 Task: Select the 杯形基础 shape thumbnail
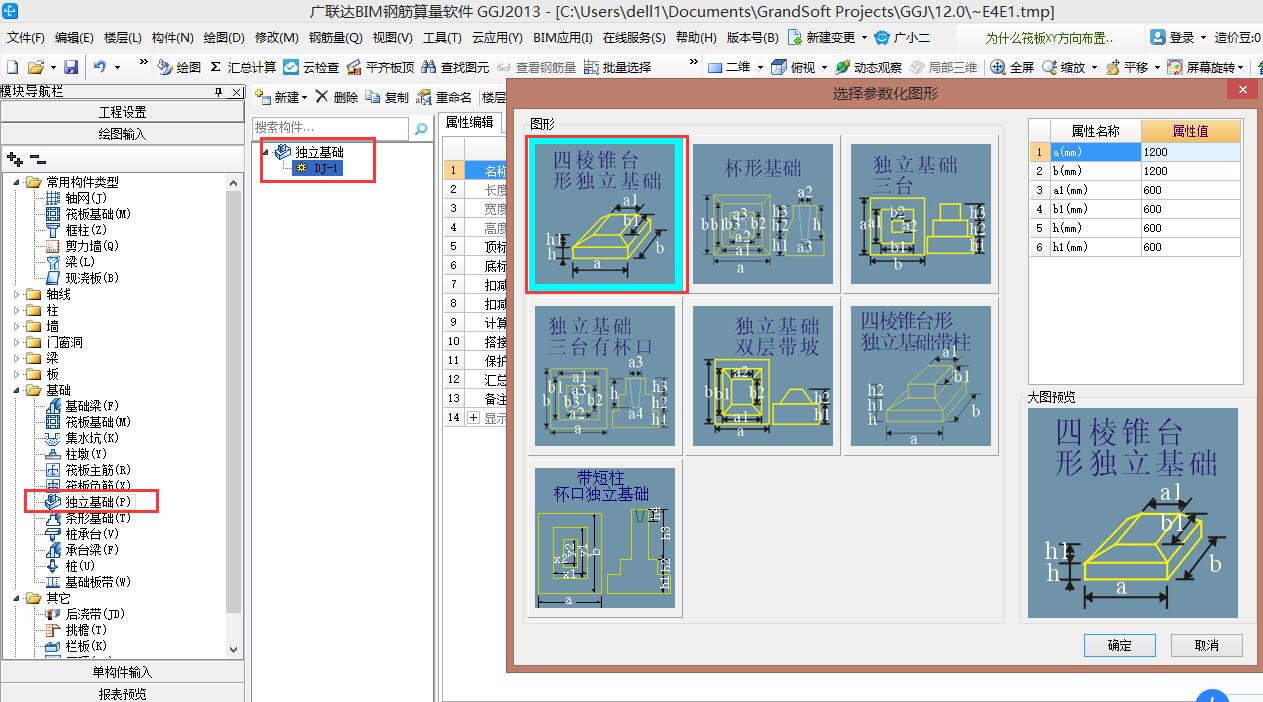pos(762,214)
